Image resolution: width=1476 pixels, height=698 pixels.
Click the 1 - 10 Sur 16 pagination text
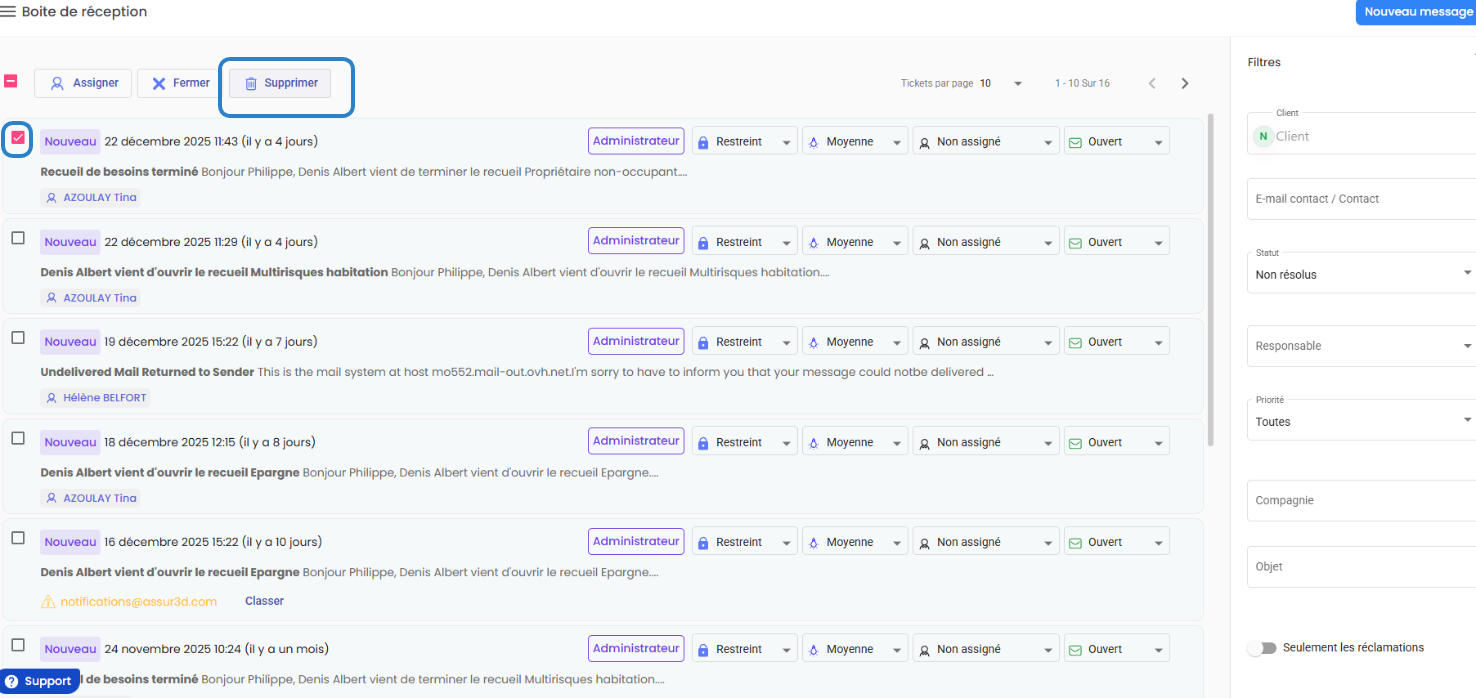click(1082, 83)
